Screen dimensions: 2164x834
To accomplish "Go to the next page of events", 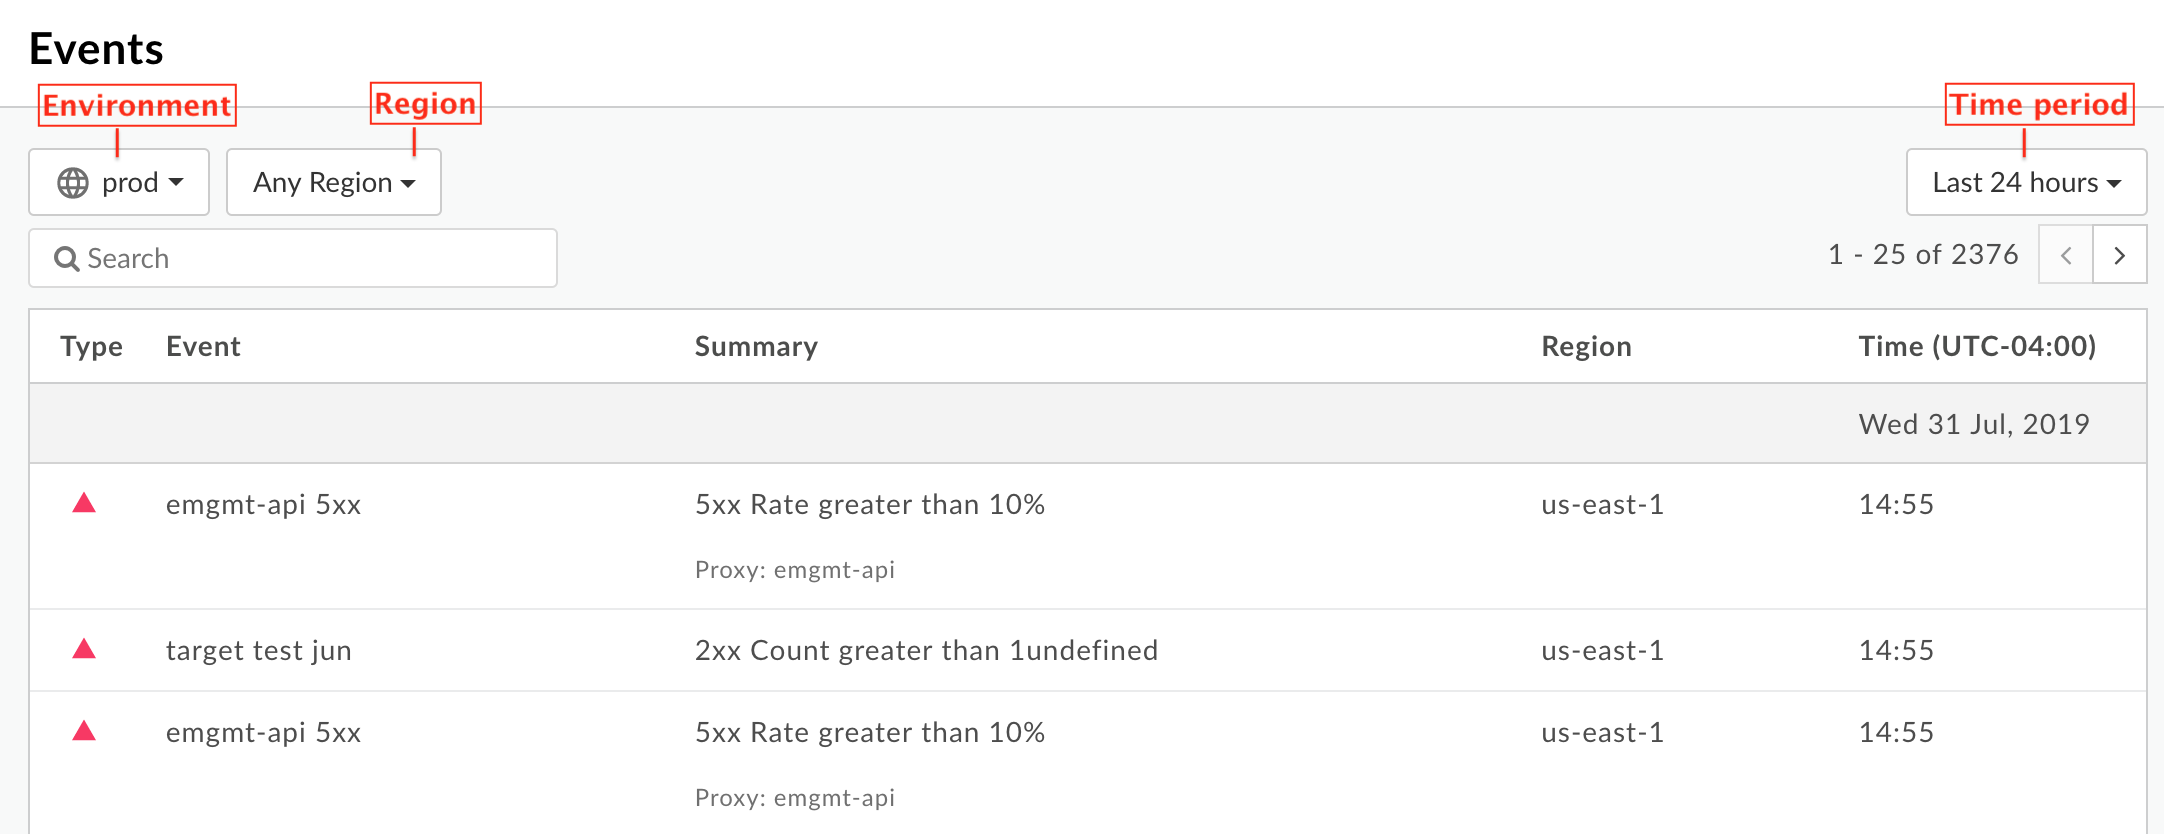I will [2120, 255].
